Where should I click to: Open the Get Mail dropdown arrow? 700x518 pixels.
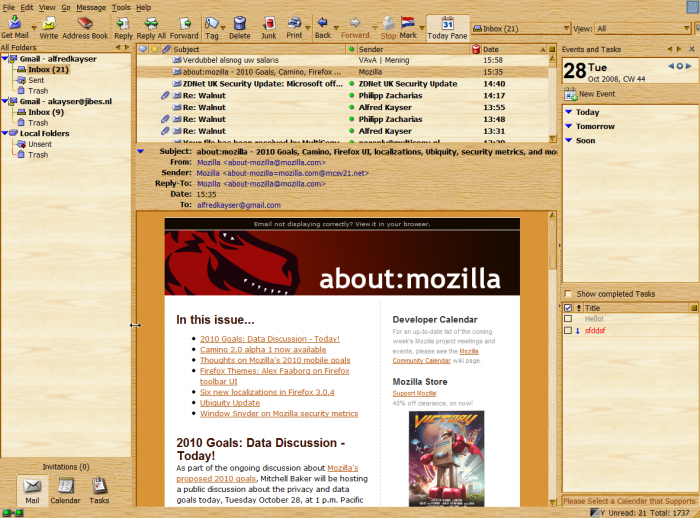33,28
